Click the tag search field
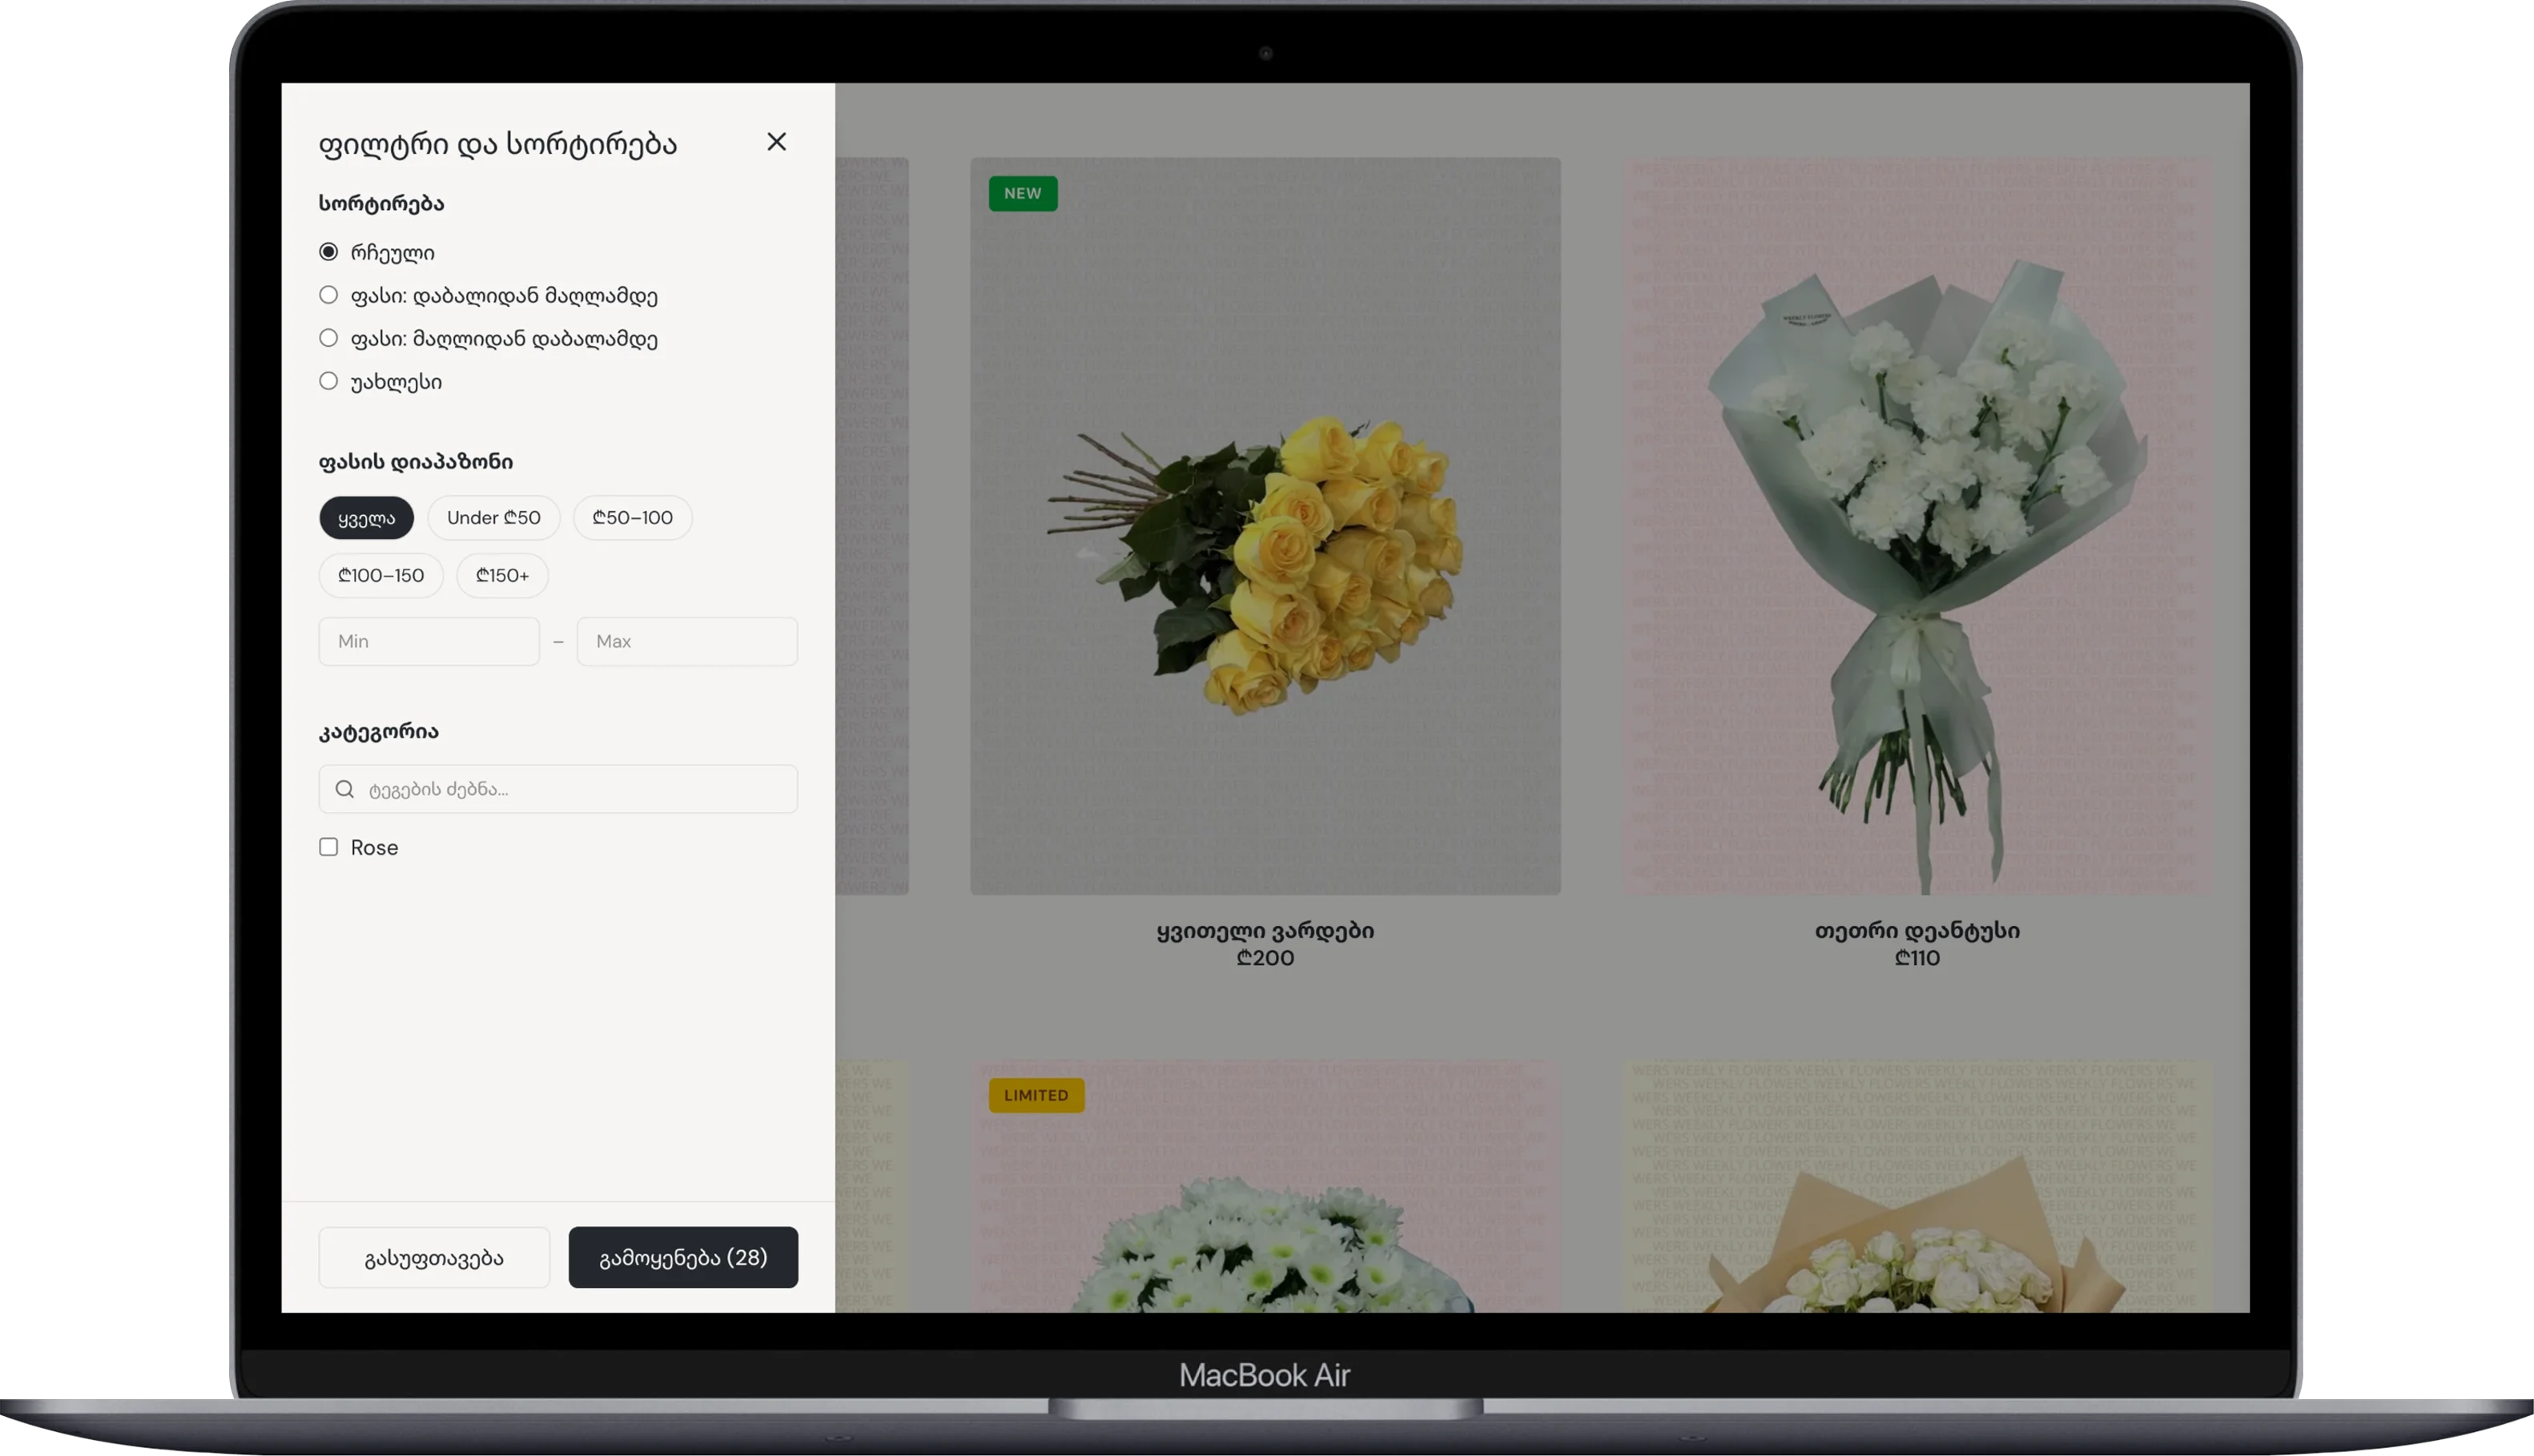 [x=558, y=789]
